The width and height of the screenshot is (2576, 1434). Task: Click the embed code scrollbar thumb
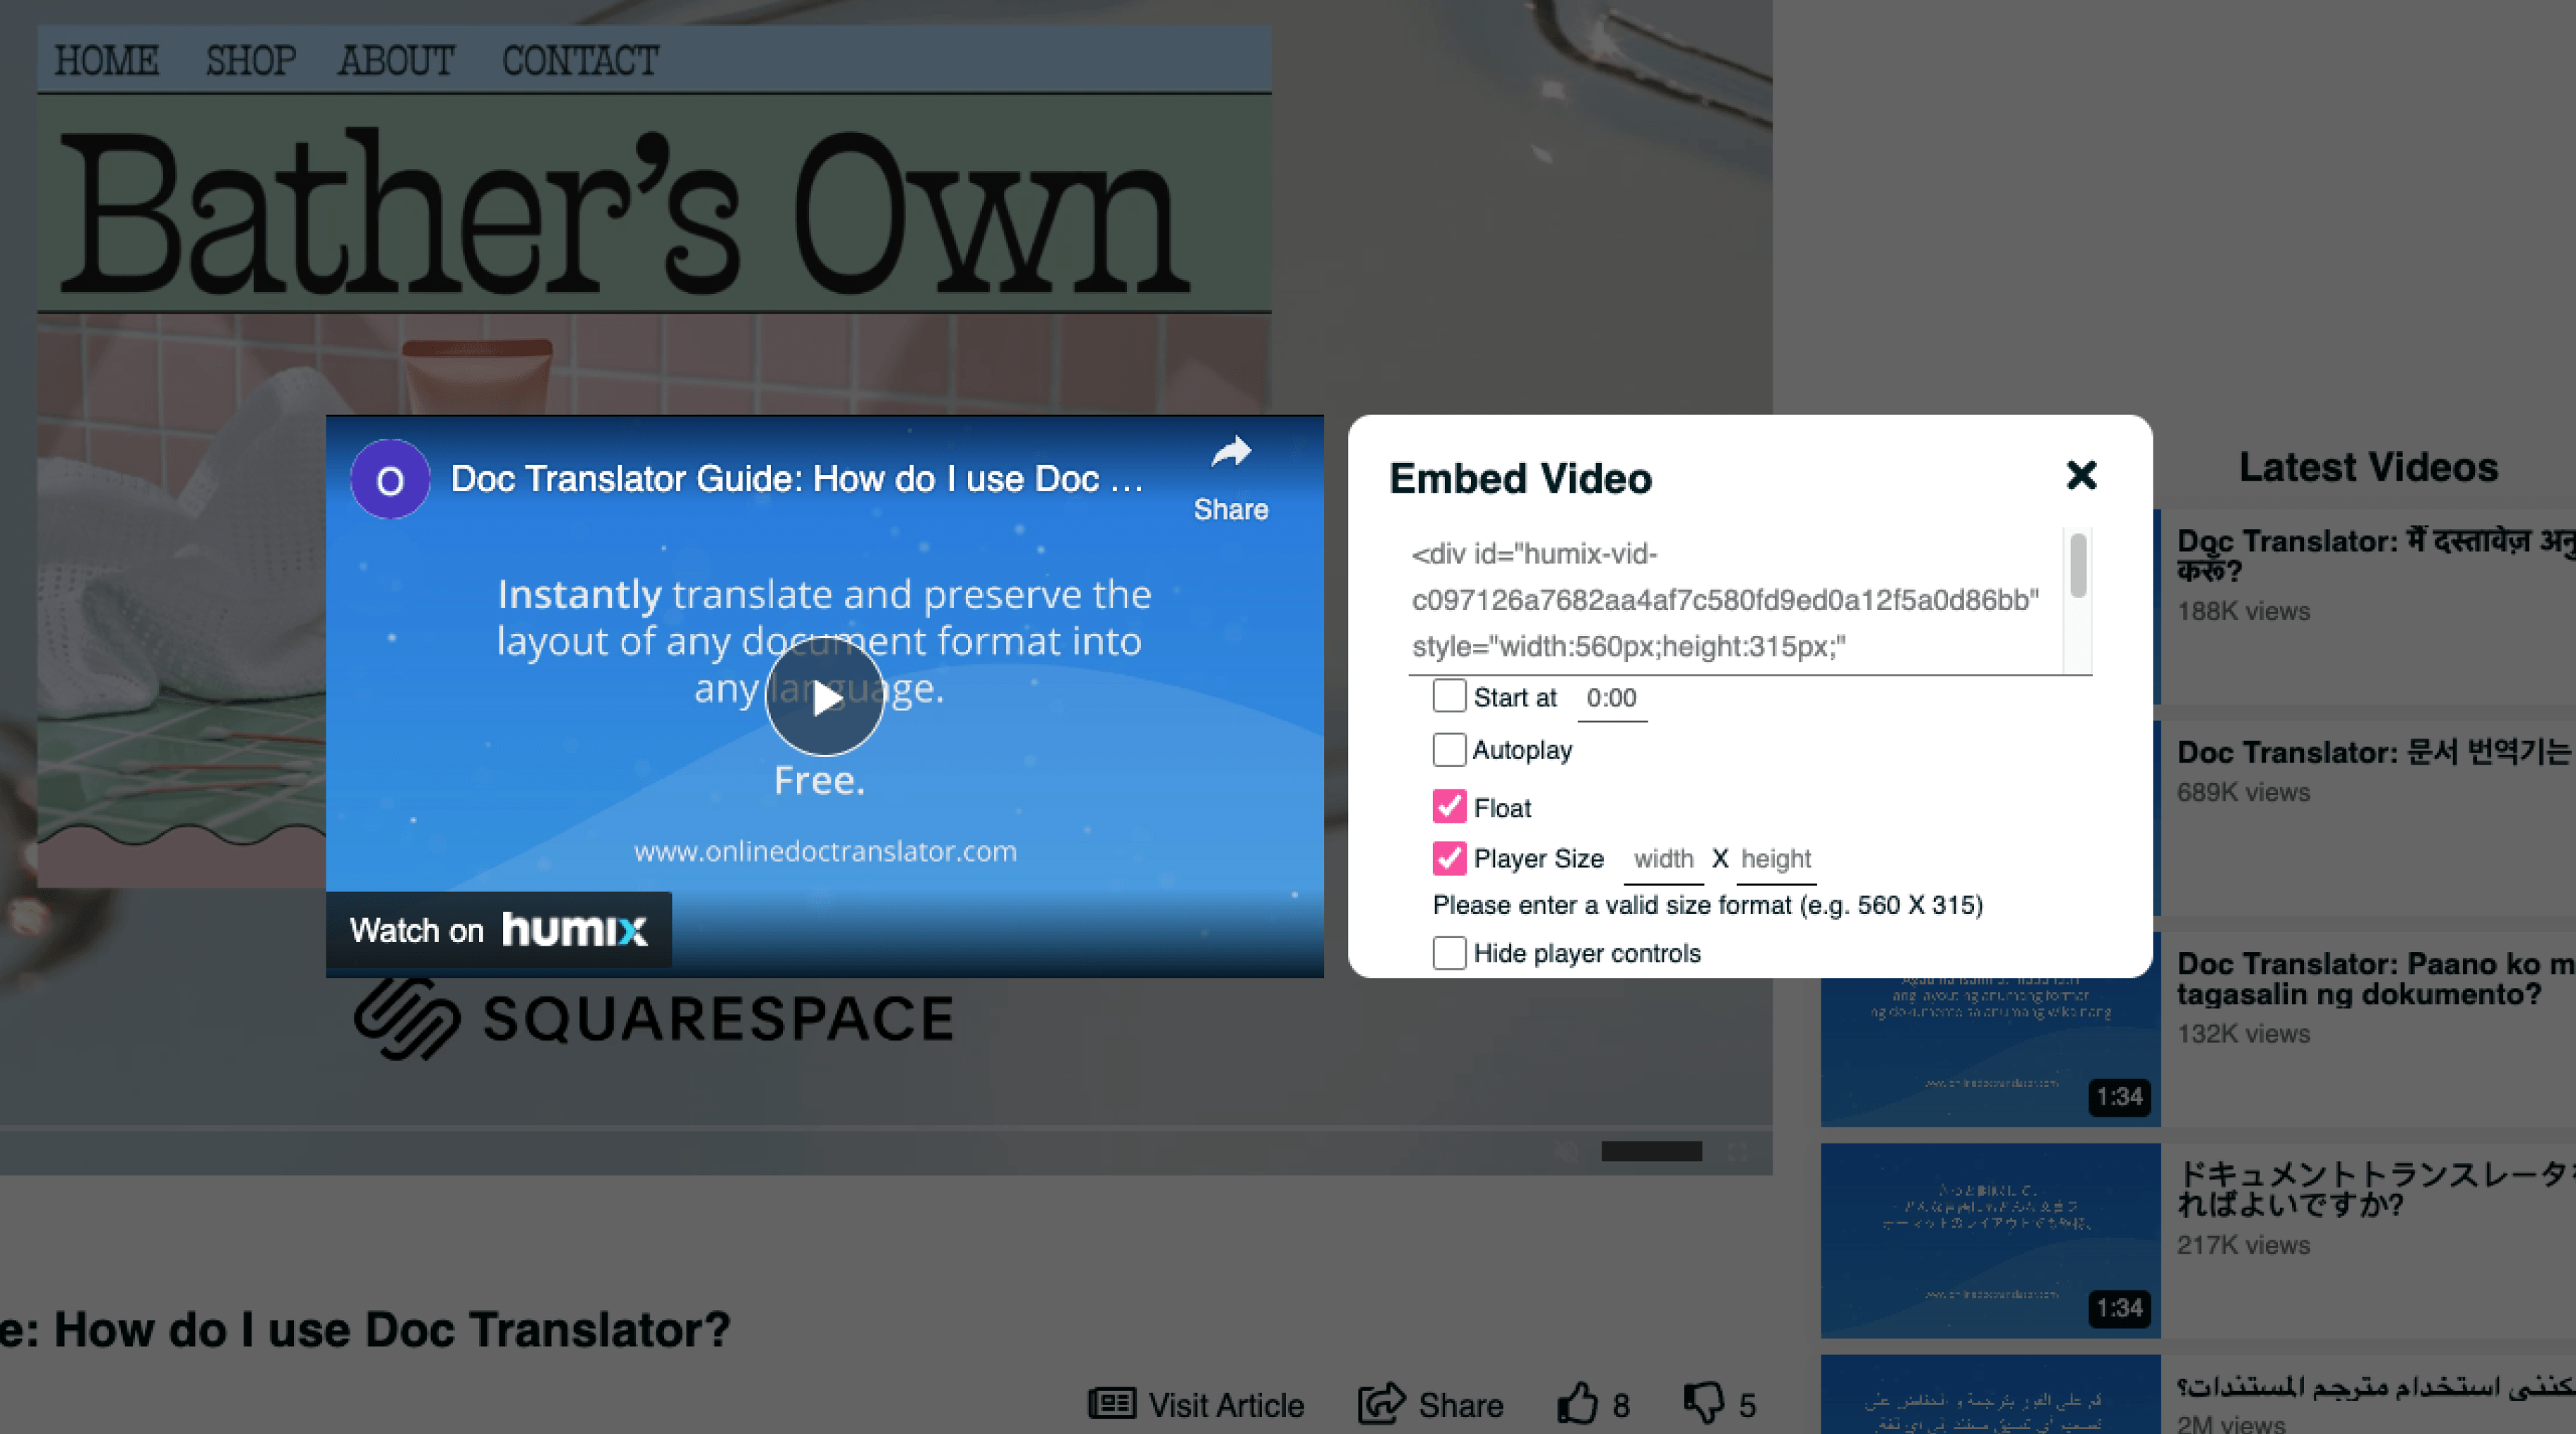[x=2078, y=565]
